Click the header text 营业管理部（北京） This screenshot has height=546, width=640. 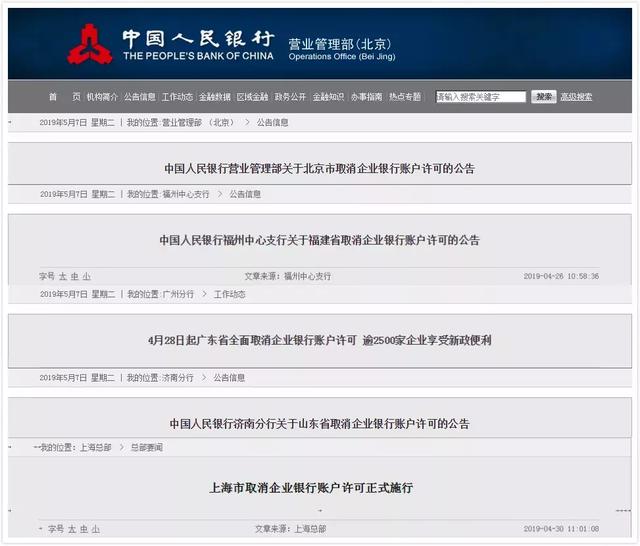coord(340,44)
